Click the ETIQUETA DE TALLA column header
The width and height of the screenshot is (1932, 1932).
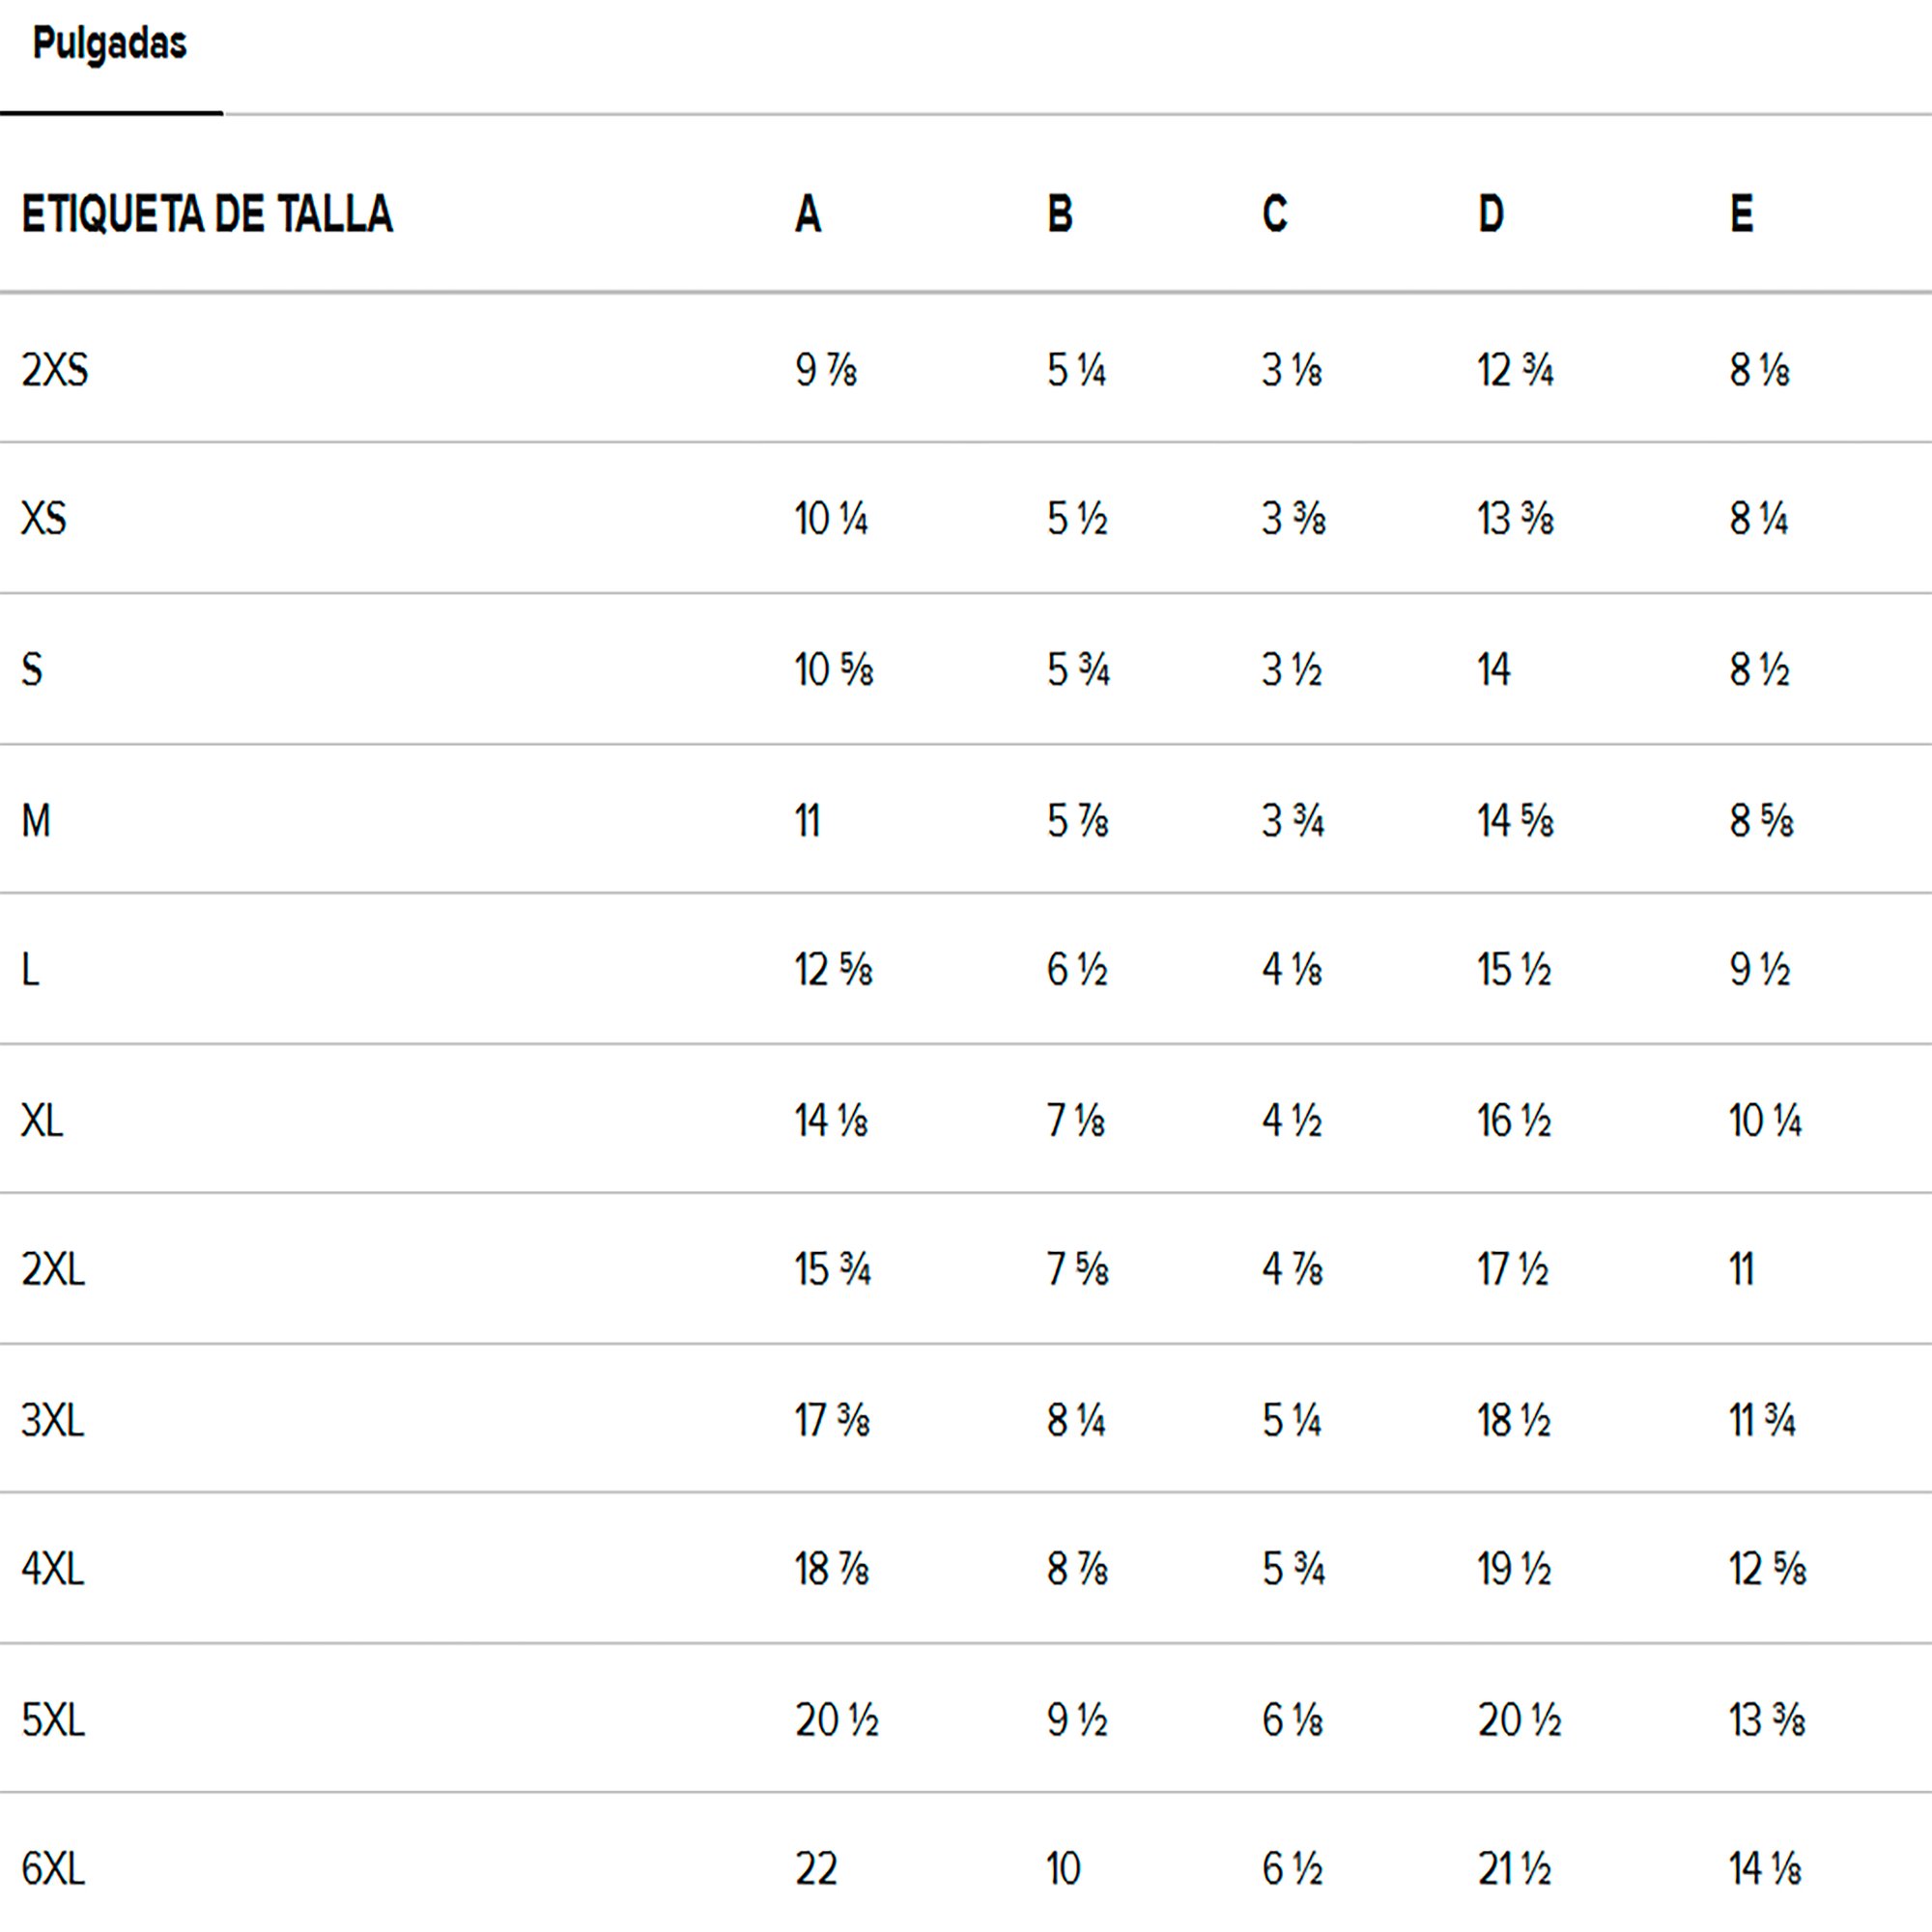(x=207, y=215)
